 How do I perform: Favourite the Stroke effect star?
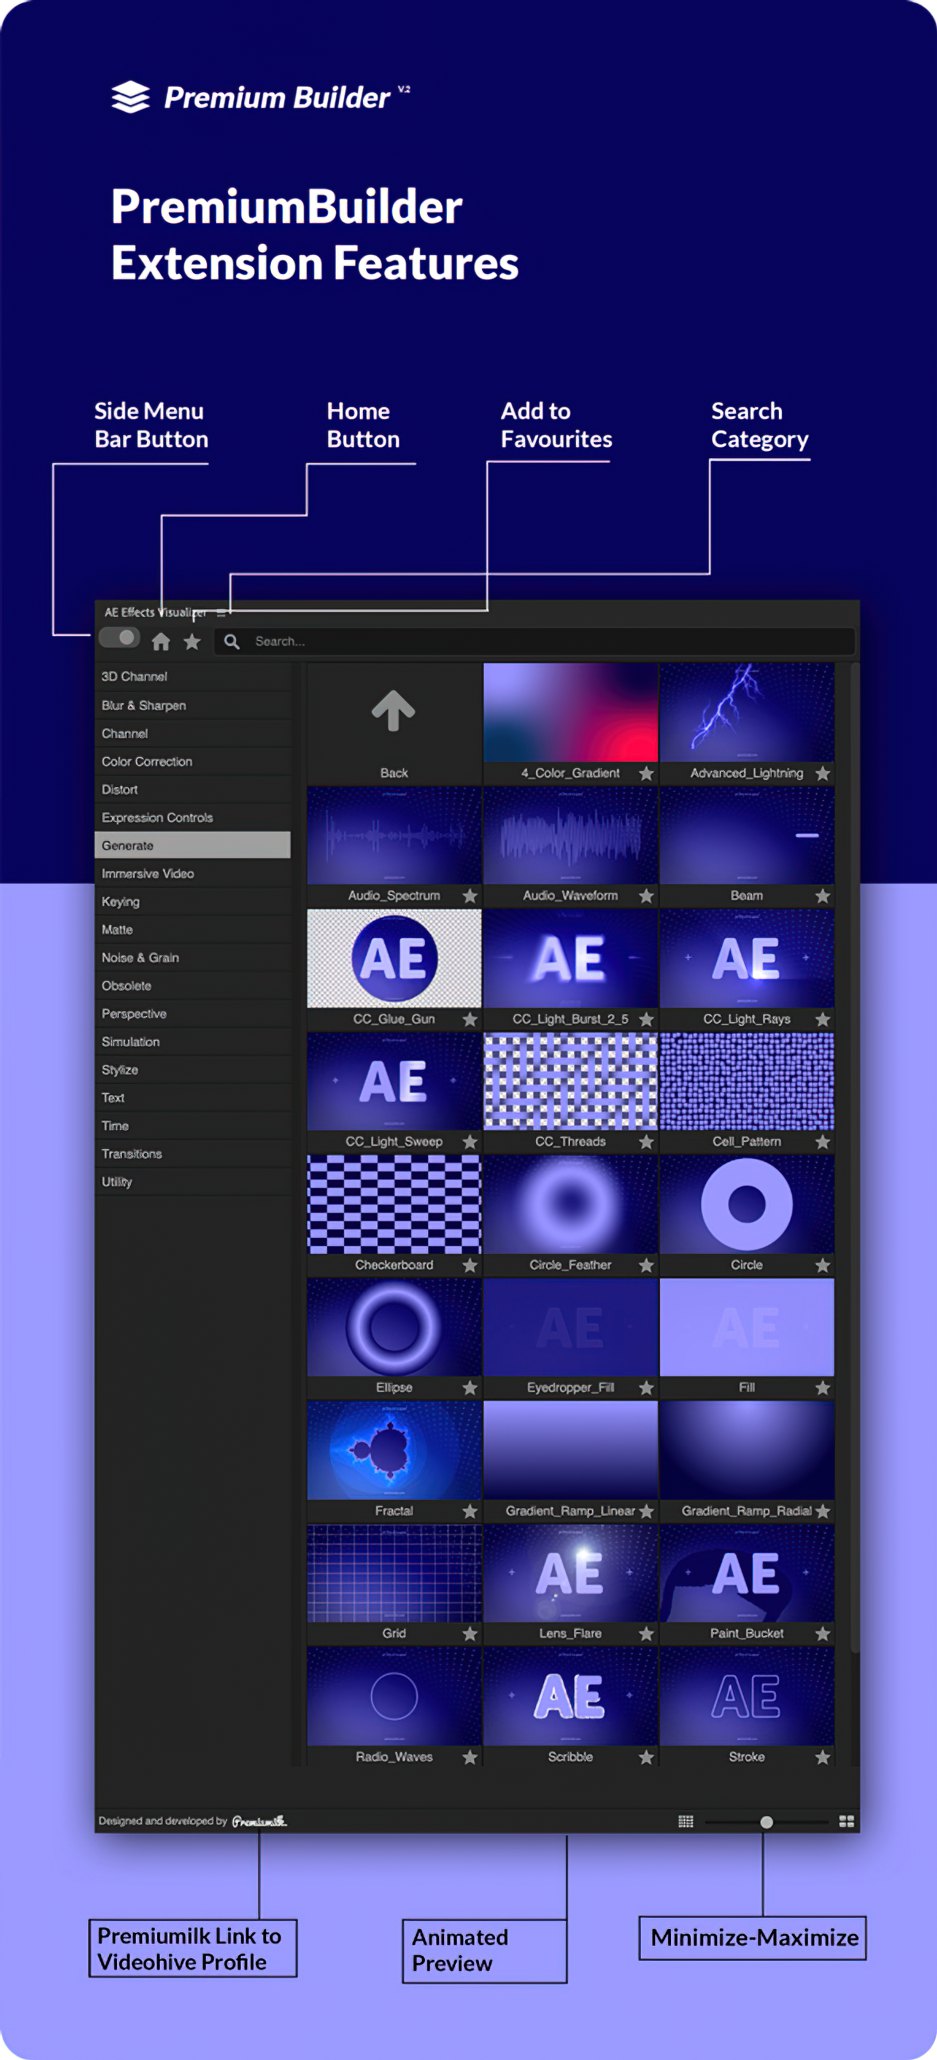[x=822, y=1757]
